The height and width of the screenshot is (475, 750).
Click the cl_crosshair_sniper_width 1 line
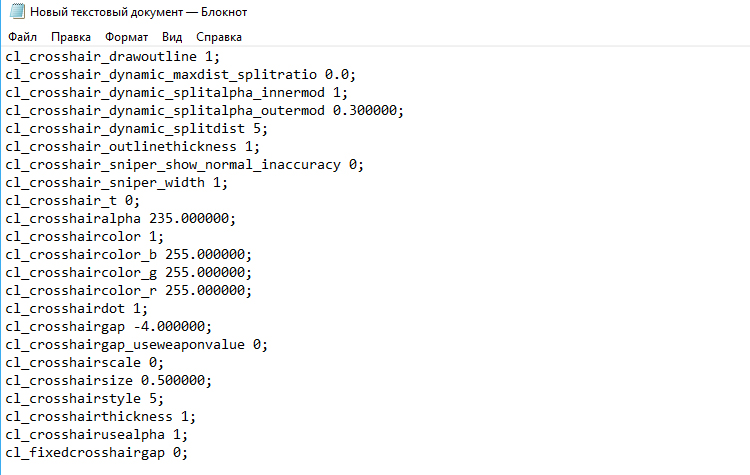pos(117,183)
